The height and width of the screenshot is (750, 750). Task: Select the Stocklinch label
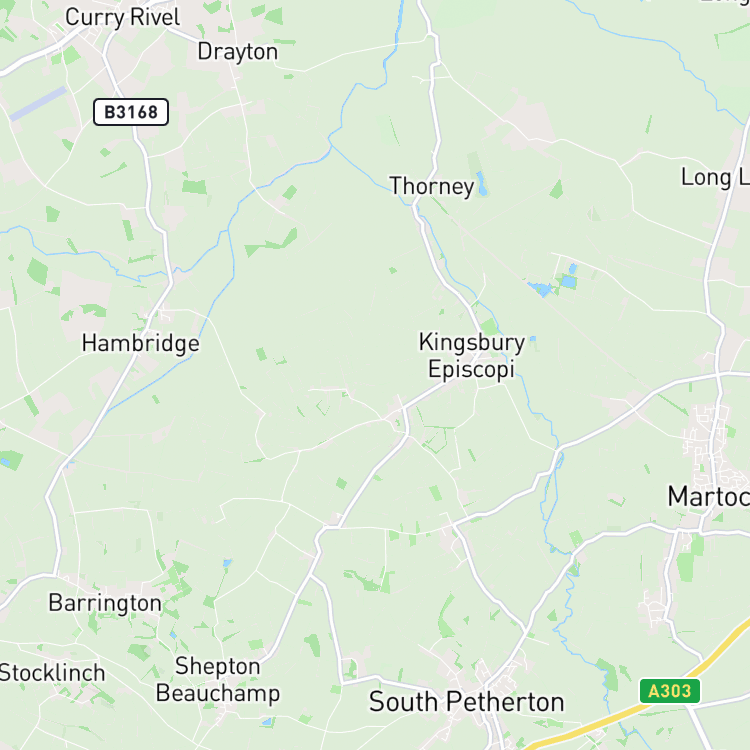[52, 673]
